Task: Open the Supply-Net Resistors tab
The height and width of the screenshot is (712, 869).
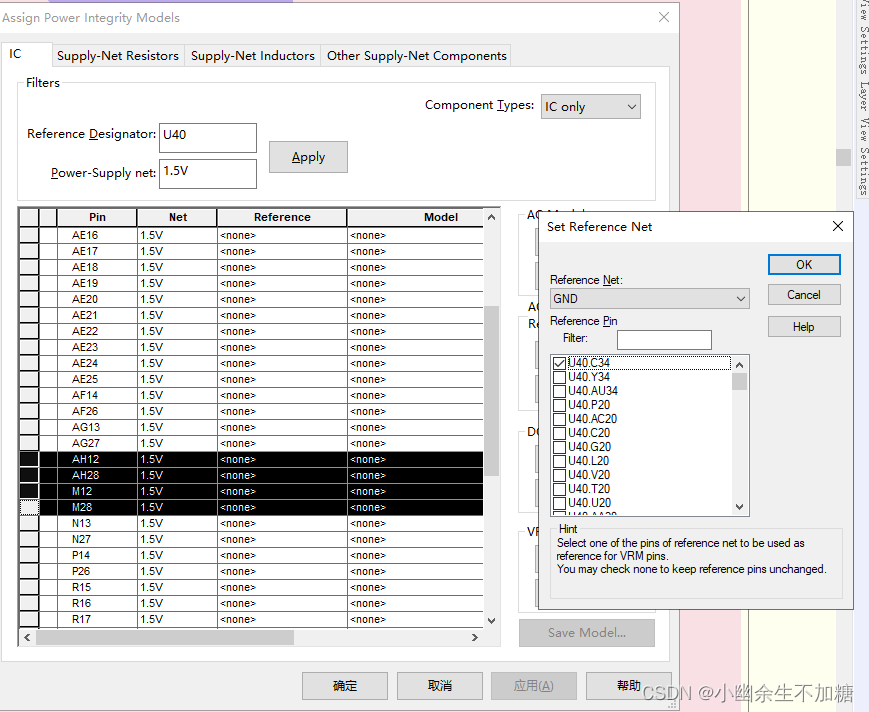Action: (x=117, y=56)
